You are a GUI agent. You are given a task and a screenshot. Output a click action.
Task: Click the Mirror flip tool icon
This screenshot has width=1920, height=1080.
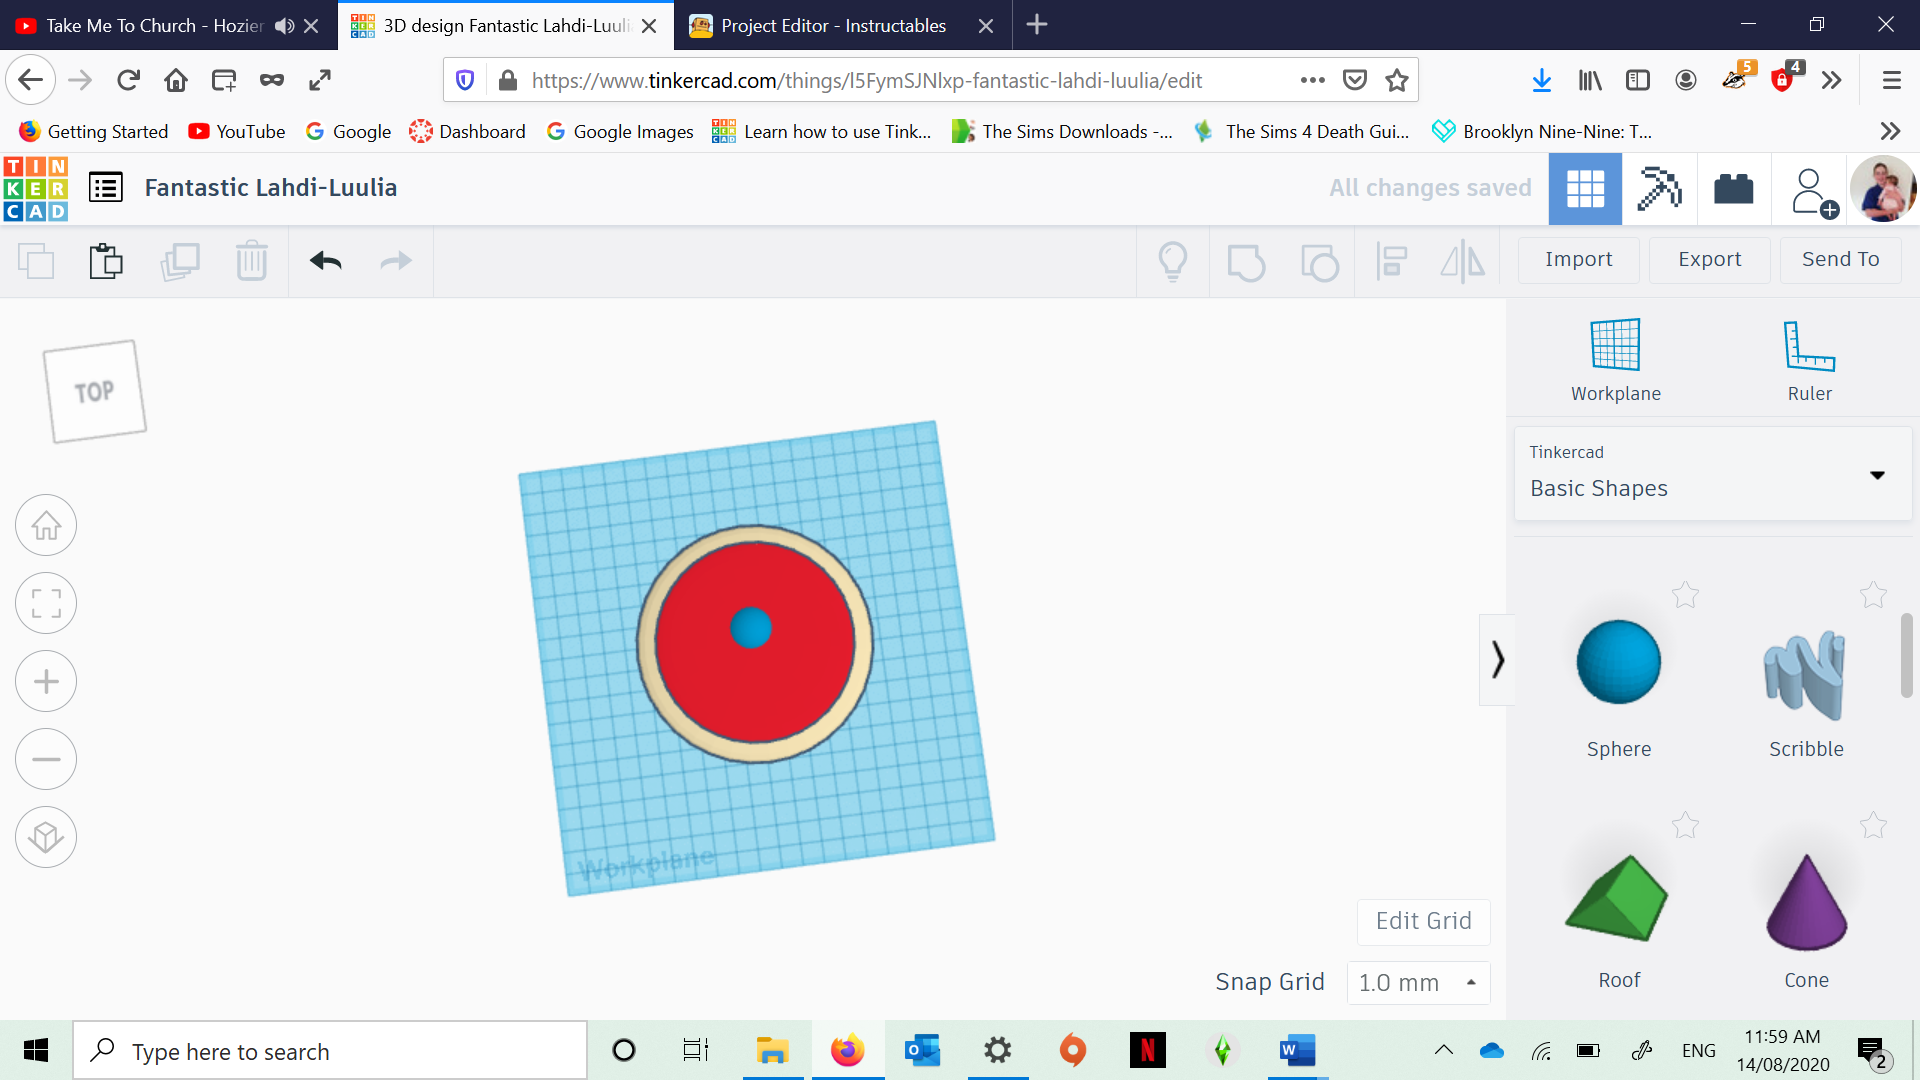pos(1463,262)
